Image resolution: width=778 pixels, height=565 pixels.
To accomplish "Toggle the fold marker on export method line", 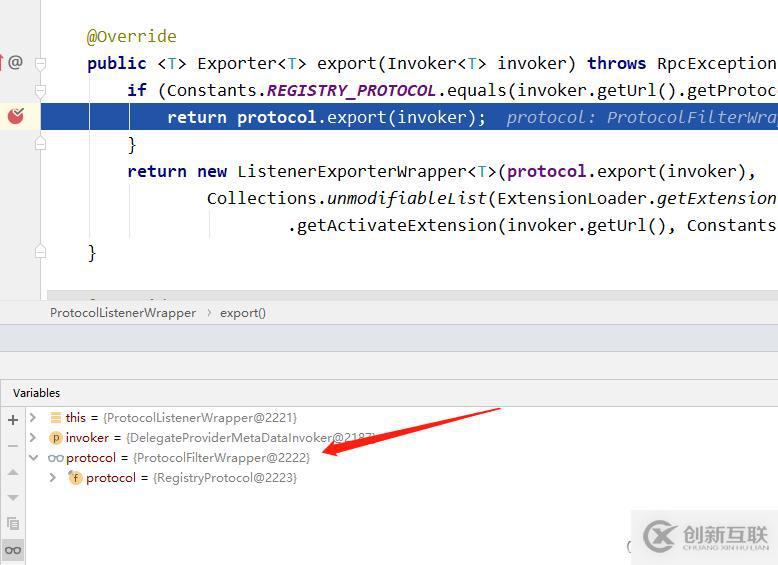I will [x=41, y=63].
